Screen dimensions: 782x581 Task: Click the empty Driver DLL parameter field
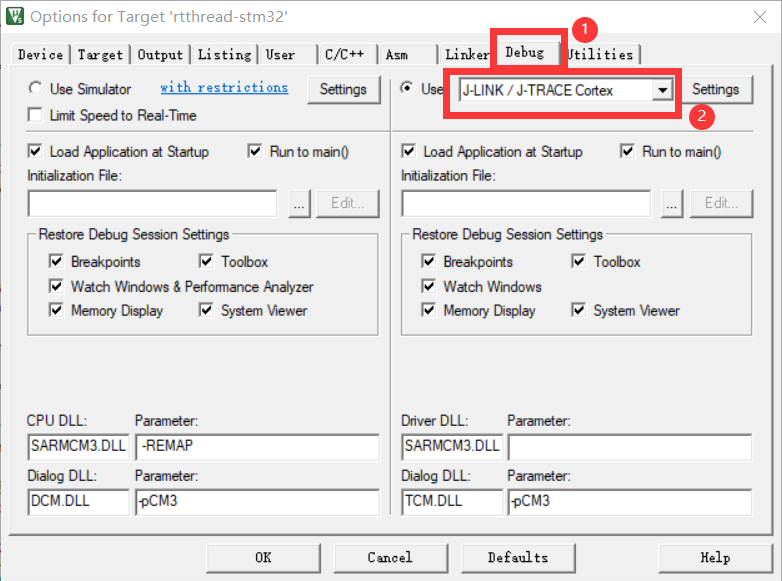tap(630, 447)
